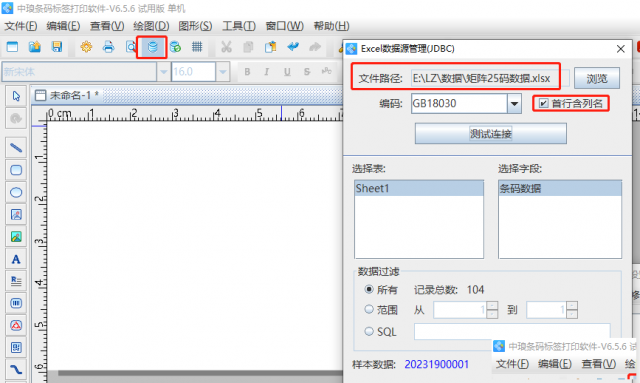Close the Excel数据源管理 dialog
Screen dimensions: 640x383
click(620, 49)
